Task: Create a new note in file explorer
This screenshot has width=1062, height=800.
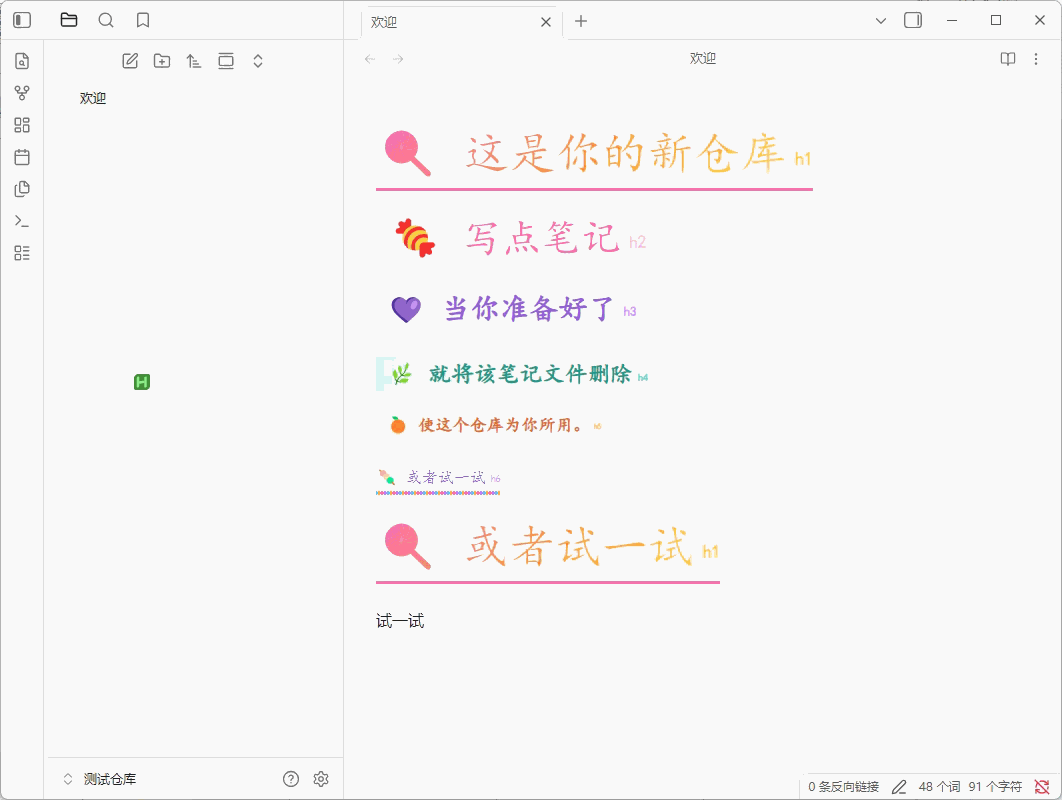Action: 130,61
